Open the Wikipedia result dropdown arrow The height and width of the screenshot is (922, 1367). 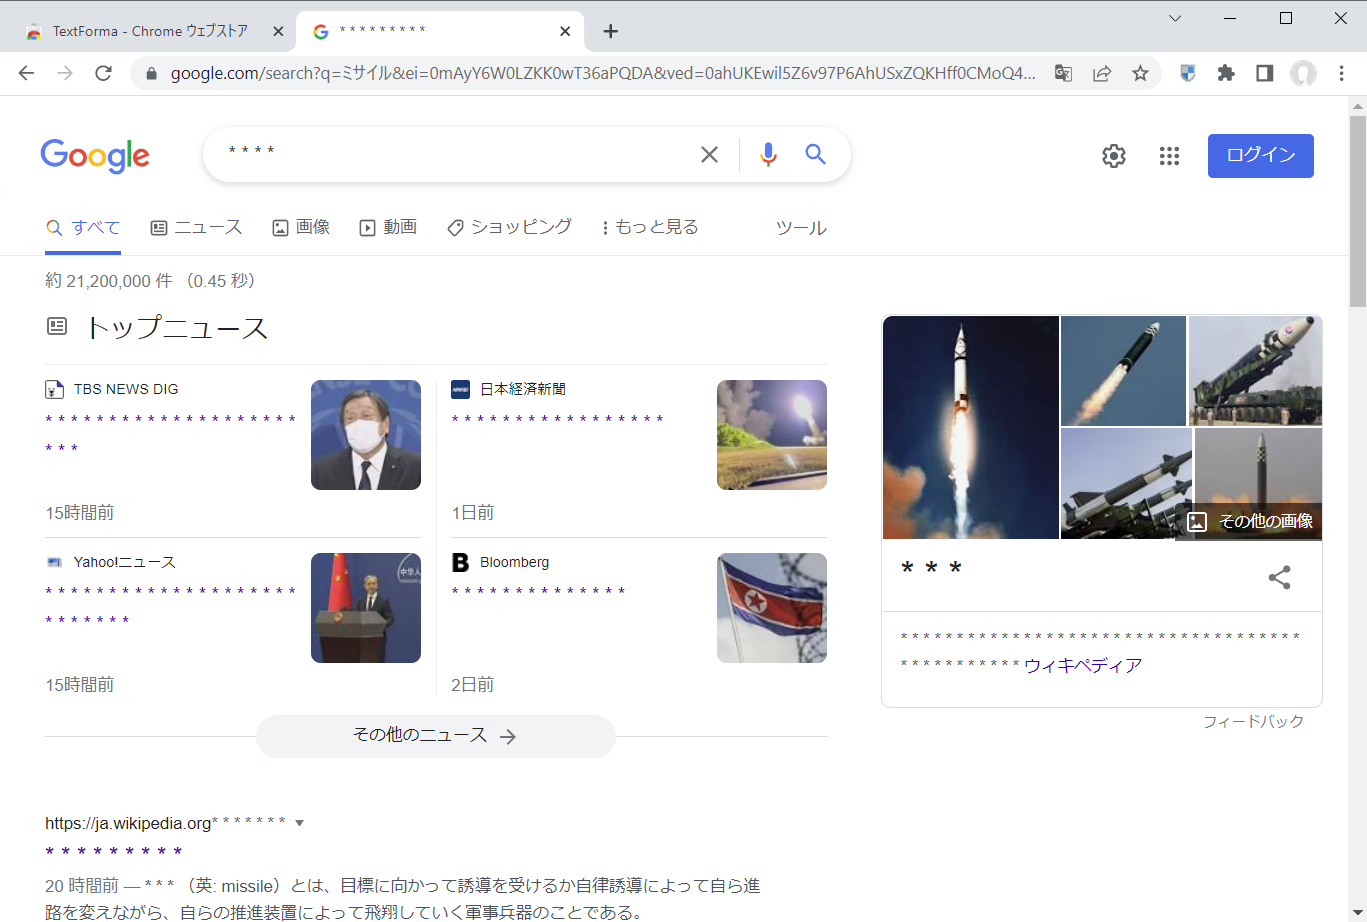point(299,824)
